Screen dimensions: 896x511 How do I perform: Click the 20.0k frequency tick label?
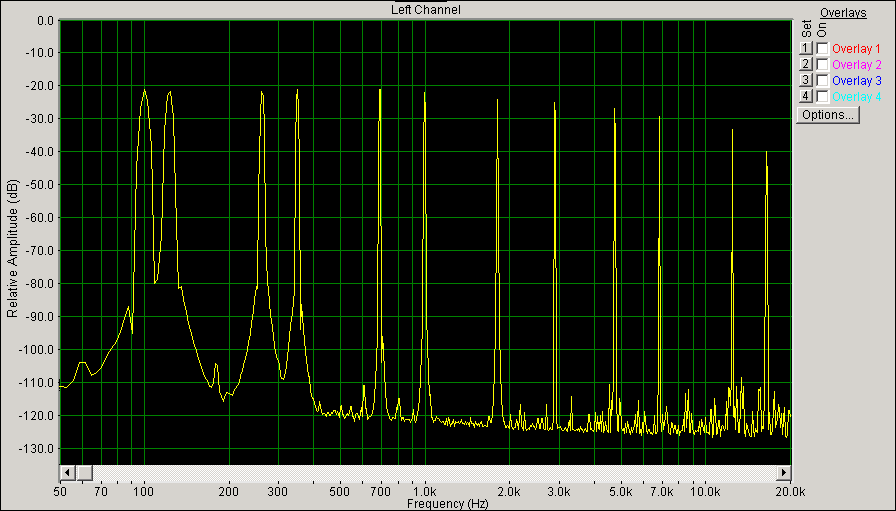click(x=791, y=492)
